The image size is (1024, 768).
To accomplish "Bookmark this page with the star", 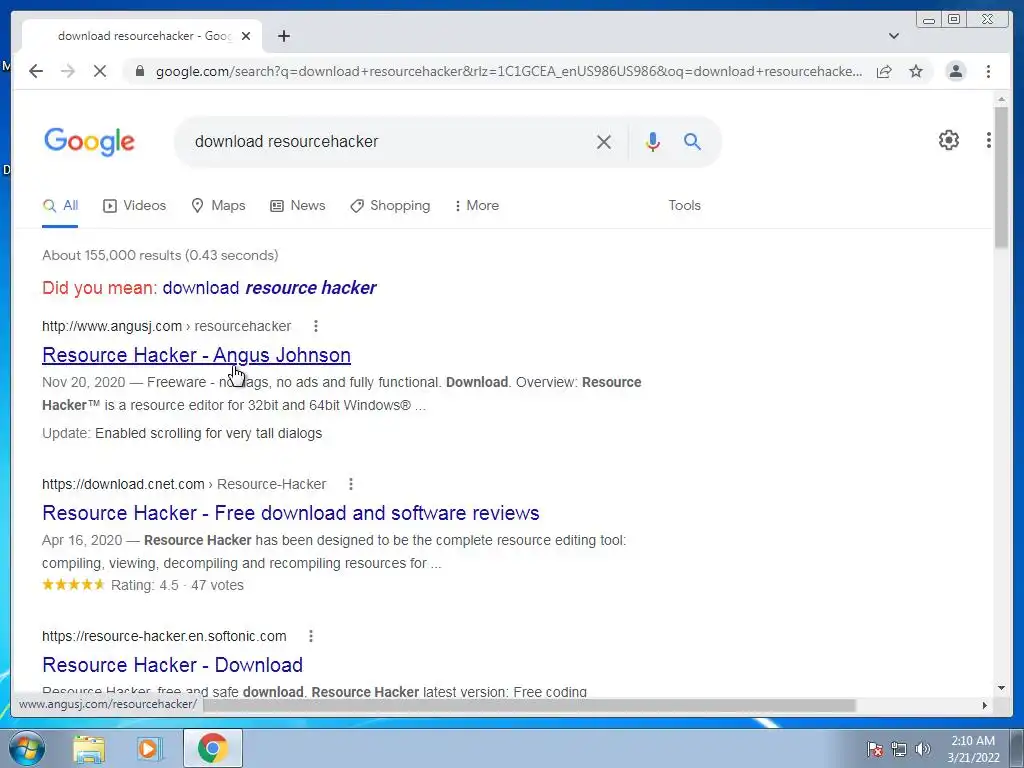I will 916,71.
